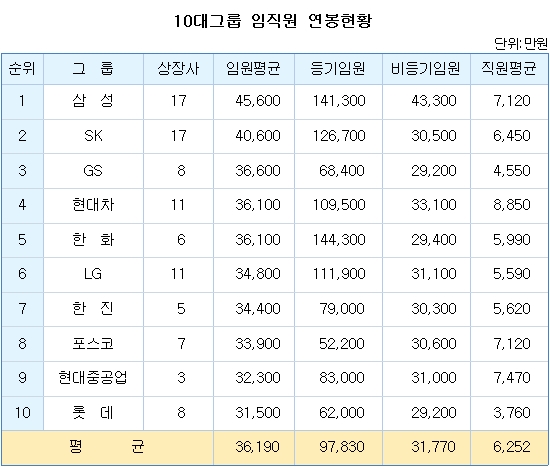550x469 pixels.
Task: Select the 비등기임원 column header
Action: pyautogui.click(x=426, y=69)
